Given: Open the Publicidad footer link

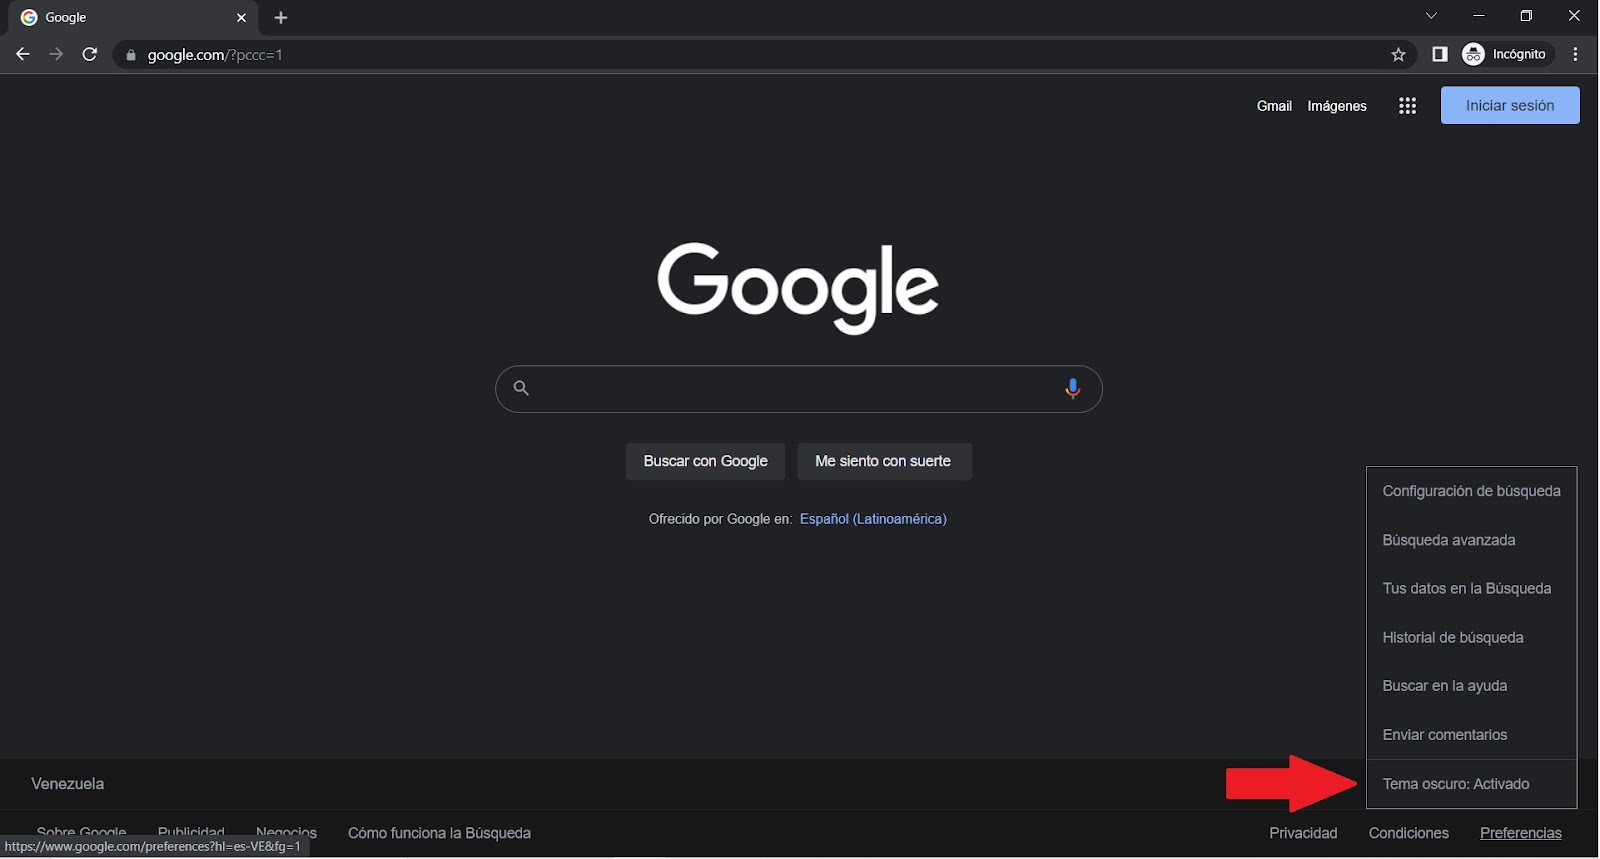Looking at the screenshot, I should (191, 832).
